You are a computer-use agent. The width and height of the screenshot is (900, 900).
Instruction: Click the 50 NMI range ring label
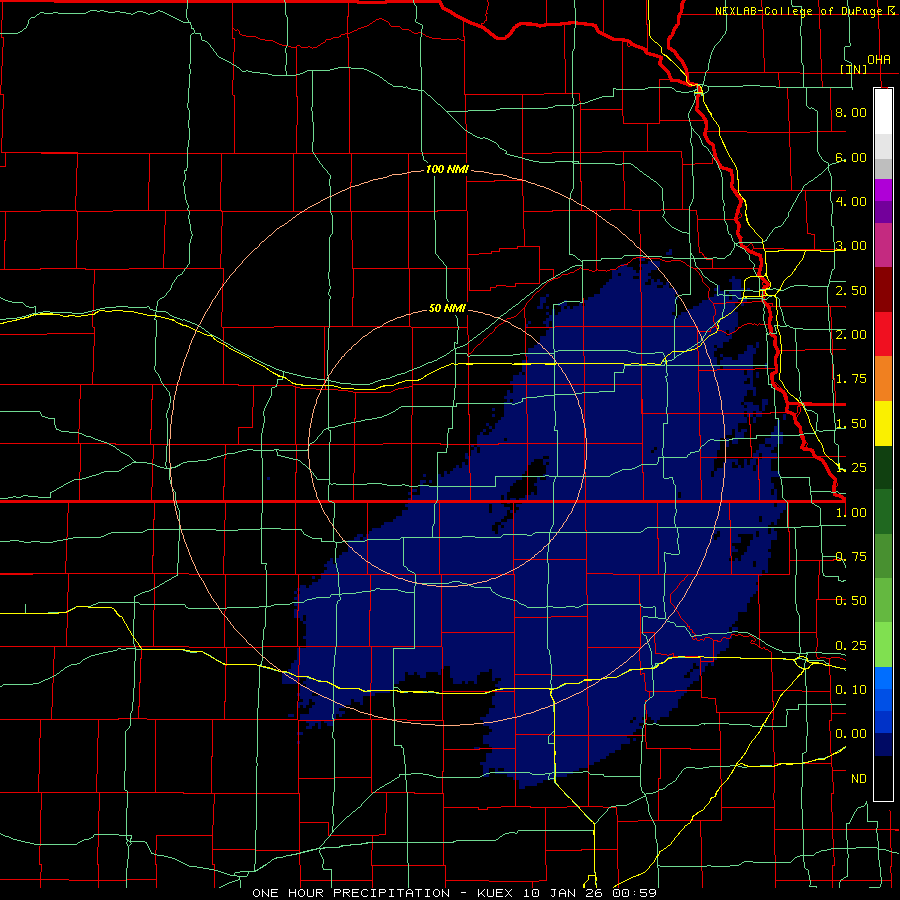click(x=447, y=308)
